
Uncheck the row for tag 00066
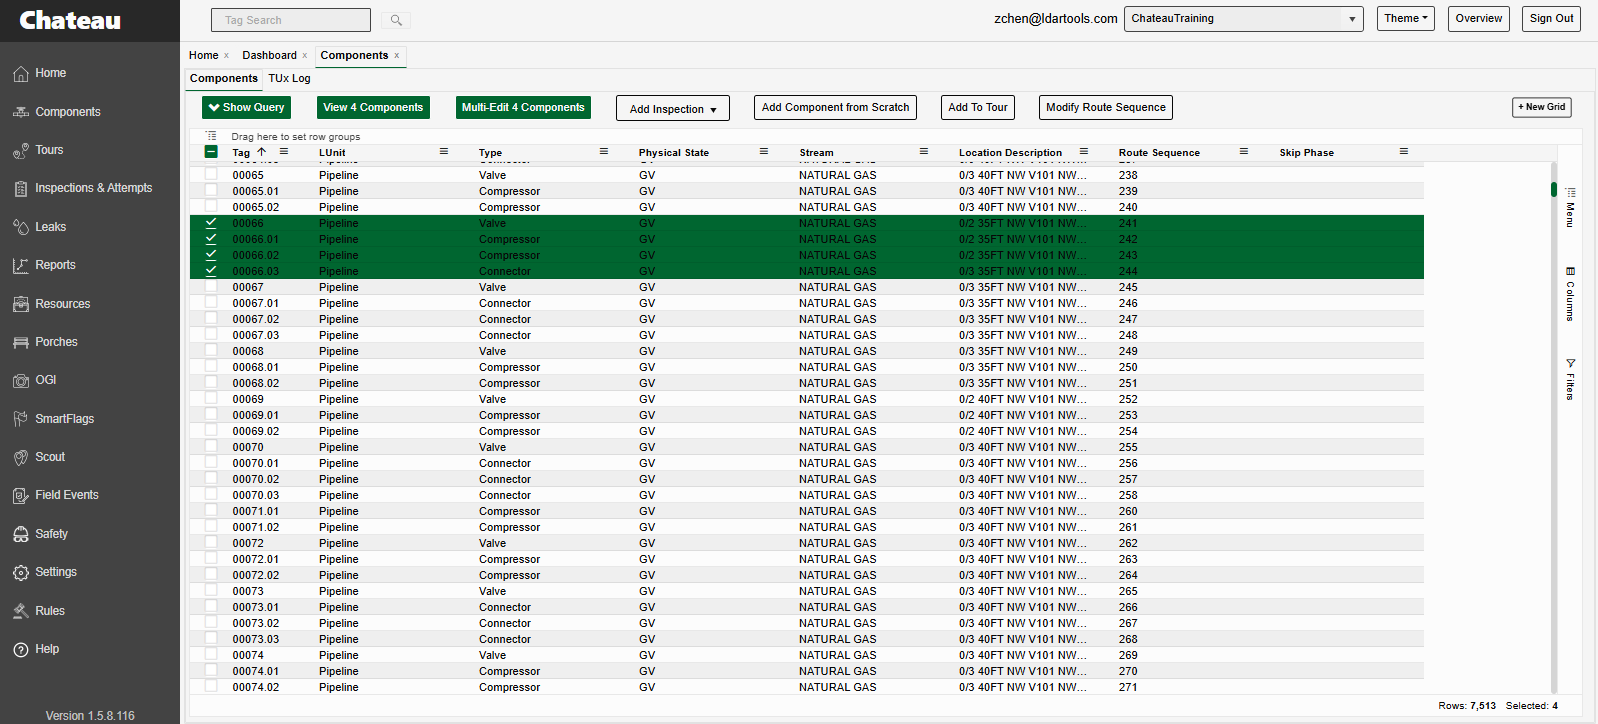click(x=211, y=223)
